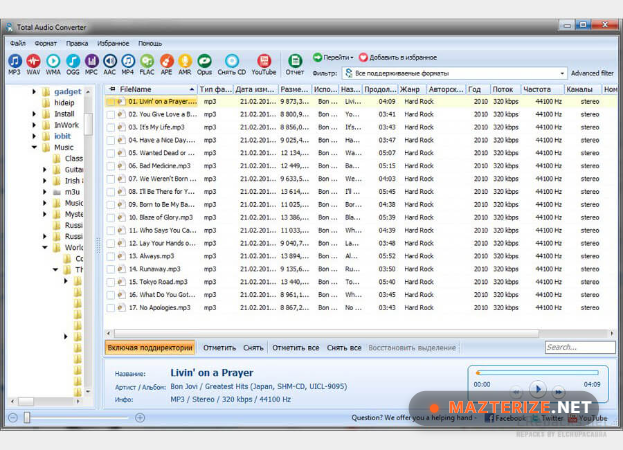Skip to next track in player
Viewport: 623px width, 450px height.
558,392
